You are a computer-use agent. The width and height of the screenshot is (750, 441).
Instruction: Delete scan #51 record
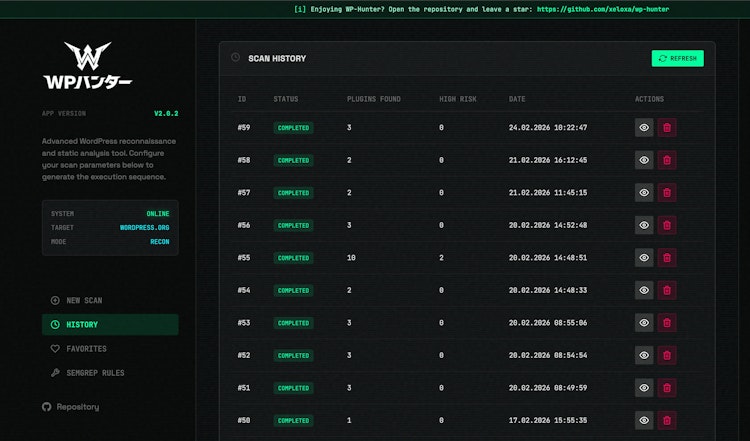(x=667, y=388)
